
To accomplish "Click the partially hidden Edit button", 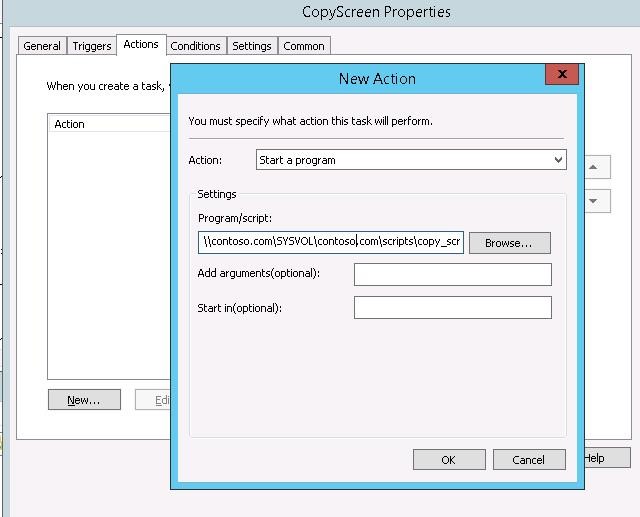I will coord(162,400).
